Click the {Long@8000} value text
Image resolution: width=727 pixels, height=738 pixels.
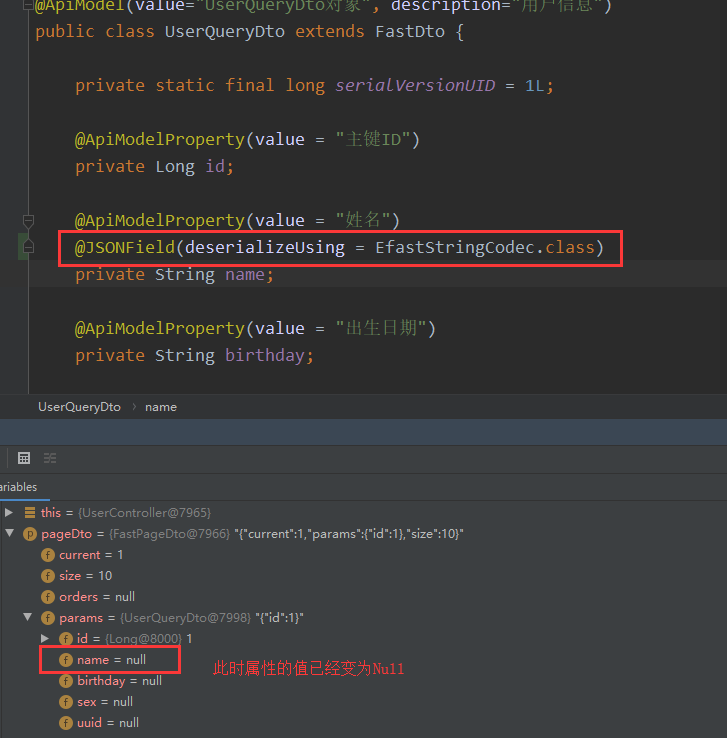click(x=144, y=639)
